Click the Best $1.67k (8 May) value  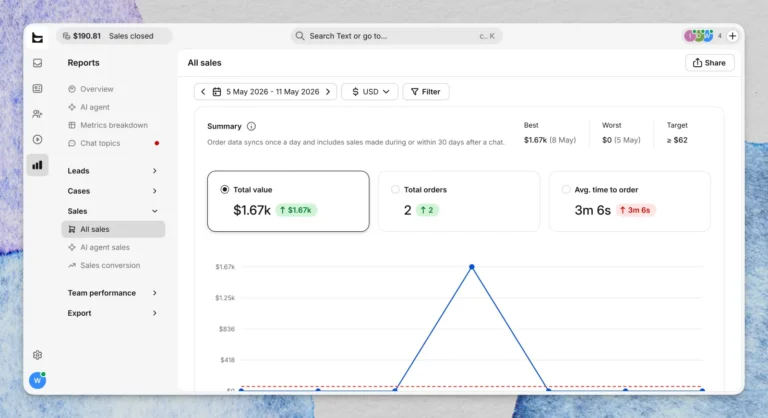(x=550, y=140)
